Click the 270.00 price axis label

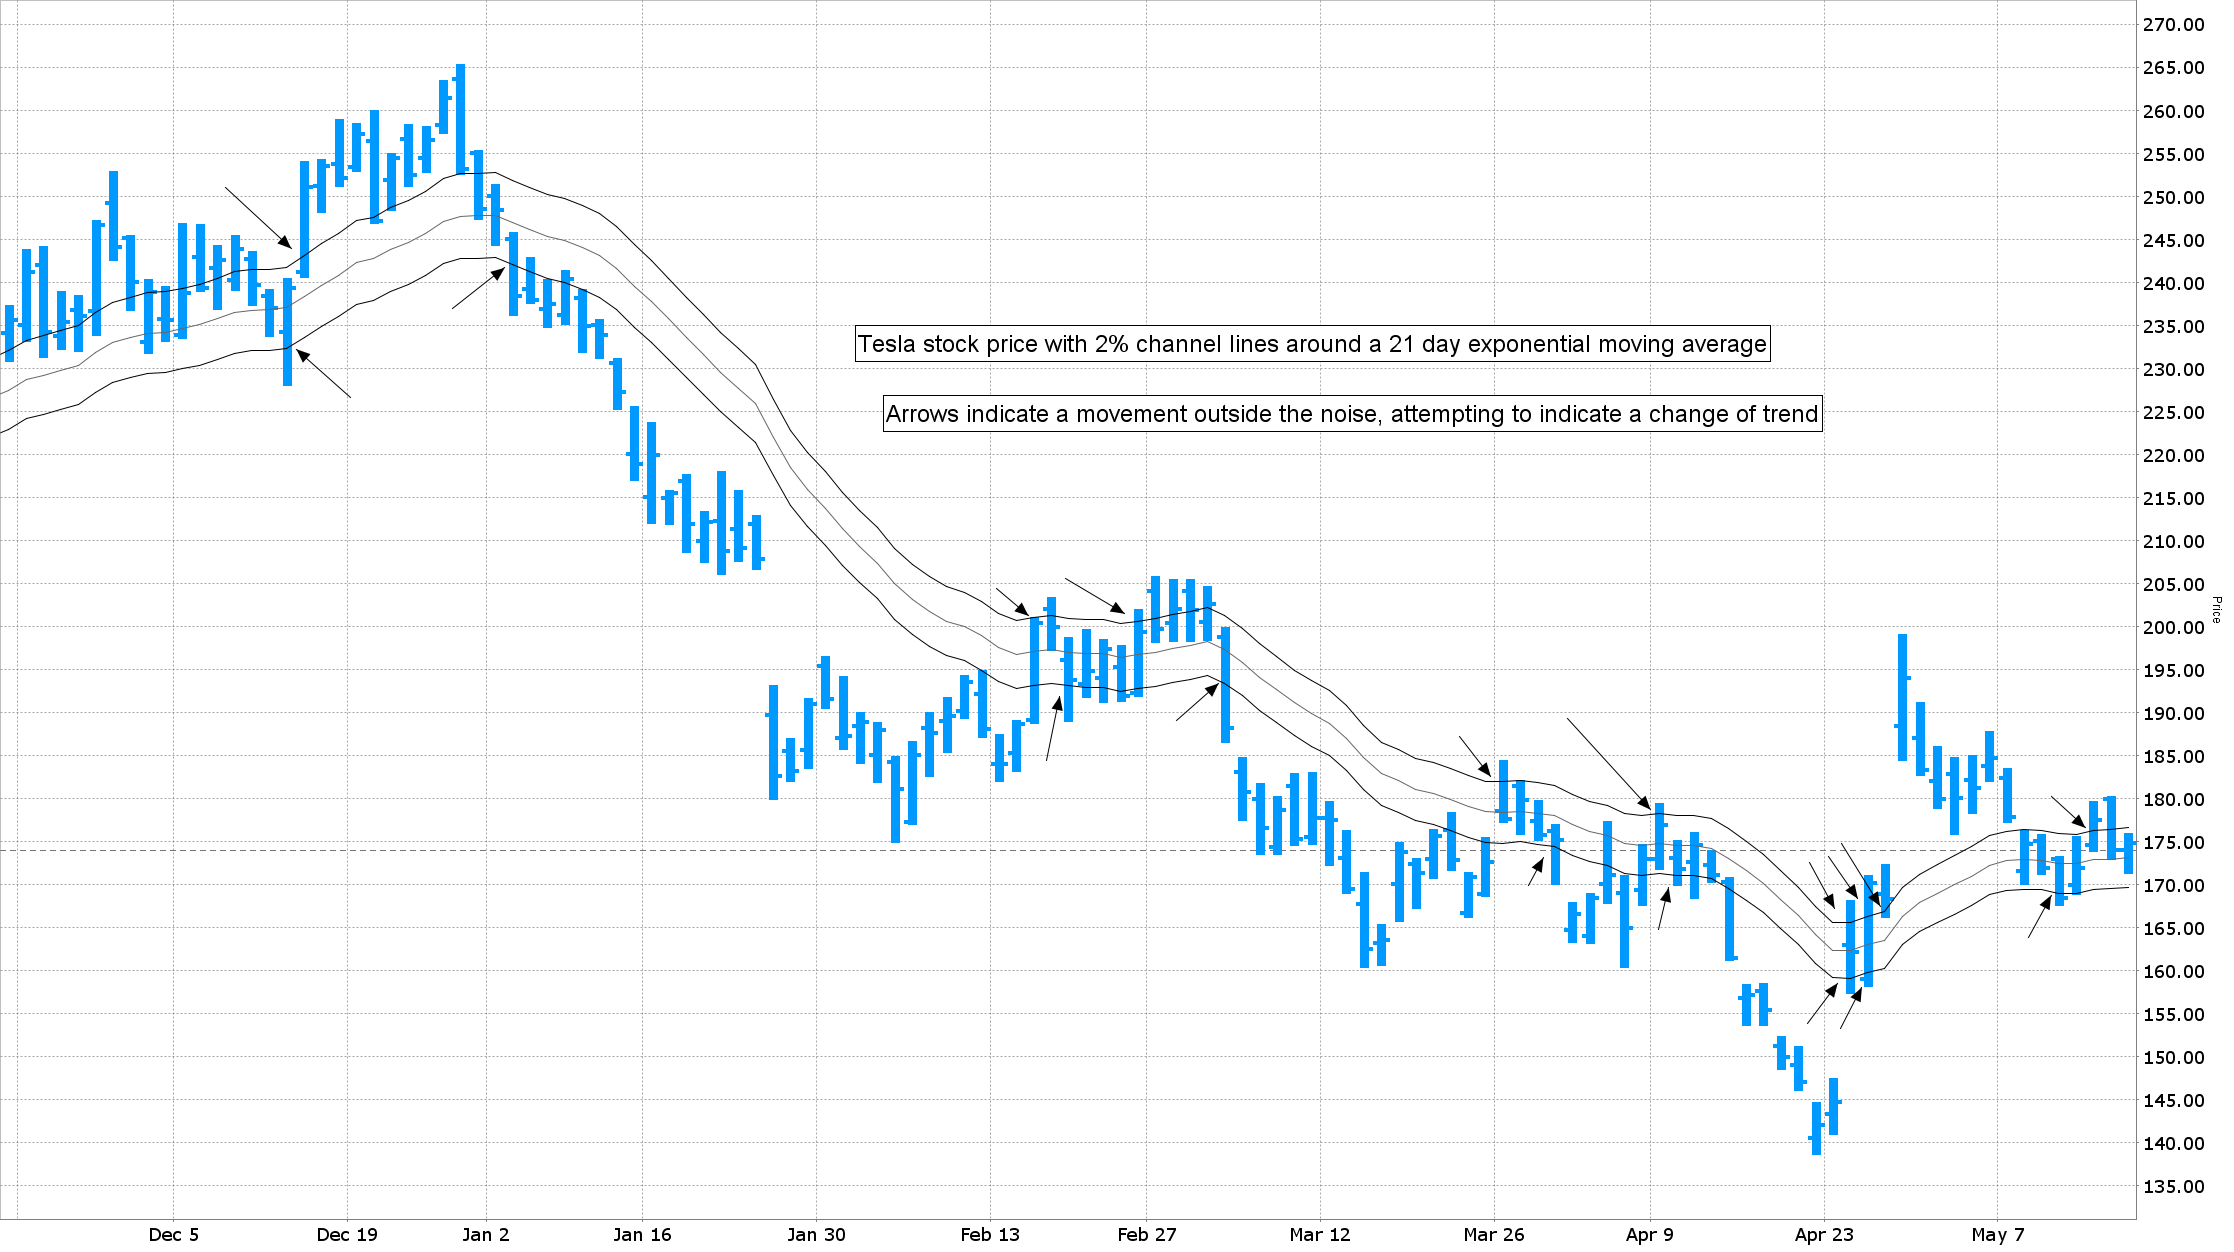2173,25
